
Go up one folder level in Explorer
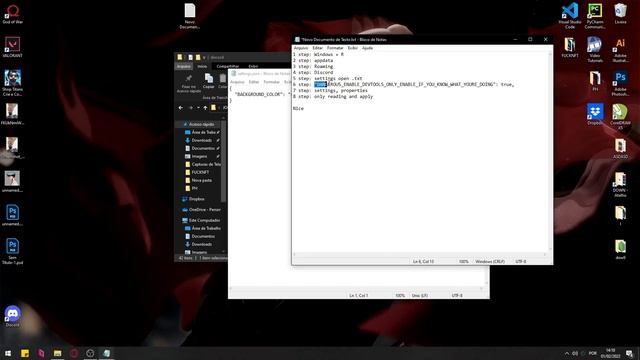click(205, 108)
